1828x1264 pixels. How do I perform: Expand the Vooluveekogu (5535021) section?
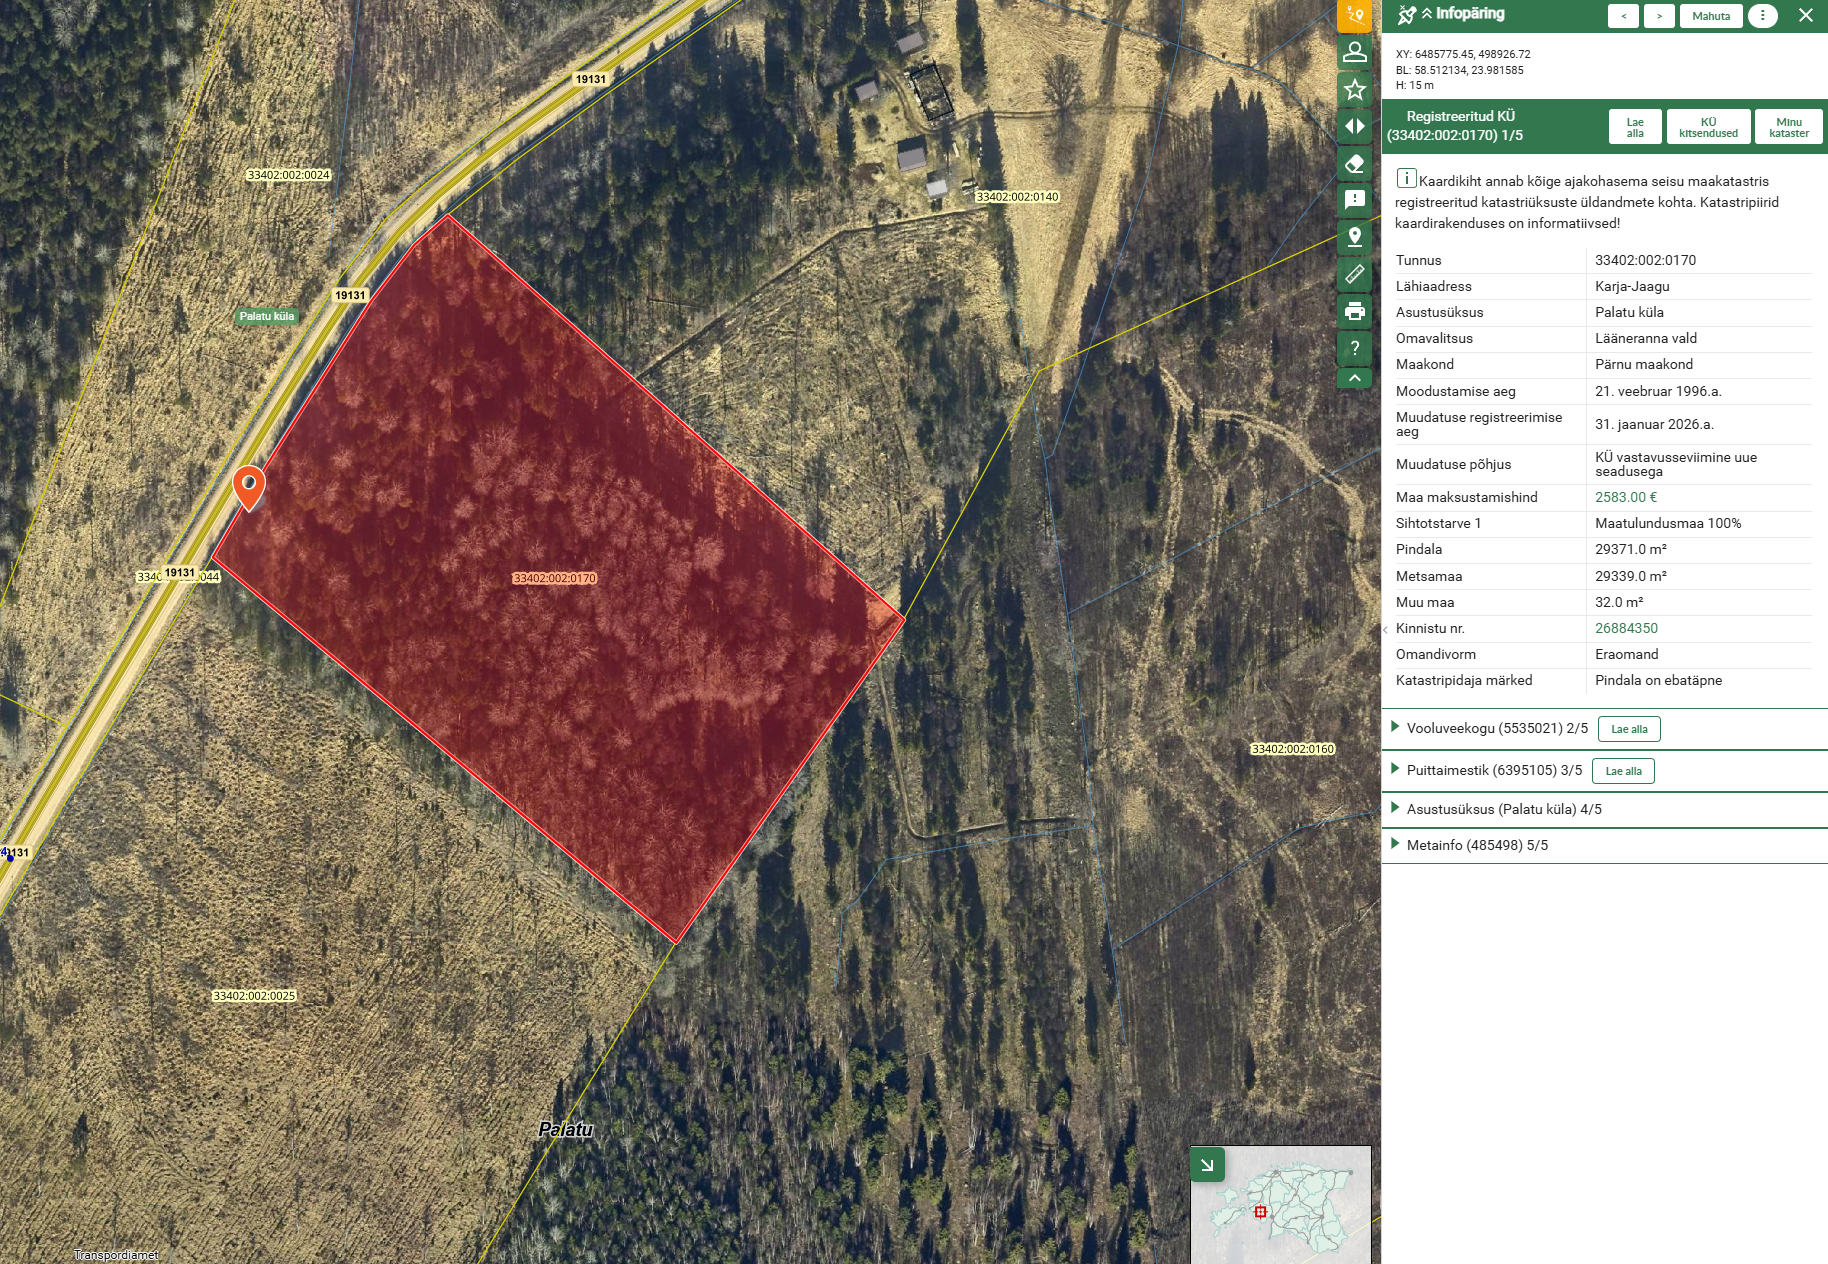pyautogui.click(x=1395, y=728)
